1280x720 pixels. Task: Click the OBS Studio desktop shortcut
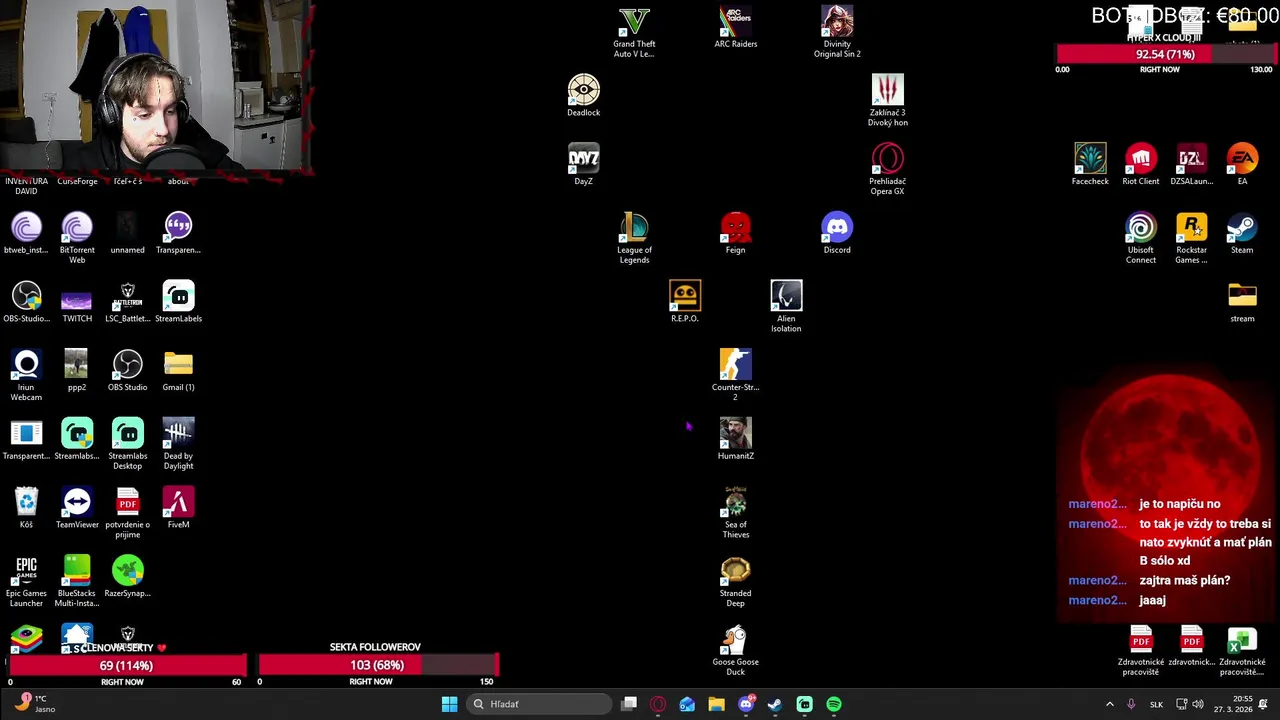(127, 371)
